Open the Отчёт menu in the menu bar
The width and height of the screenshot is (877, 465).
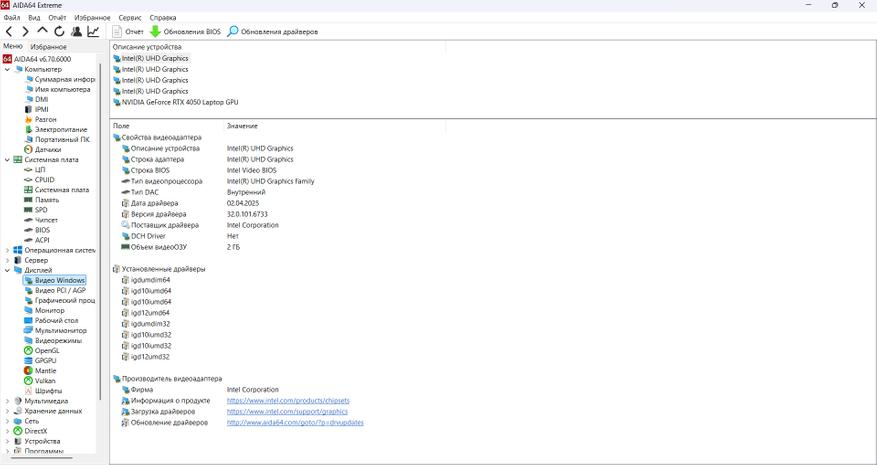pos(57,18)
